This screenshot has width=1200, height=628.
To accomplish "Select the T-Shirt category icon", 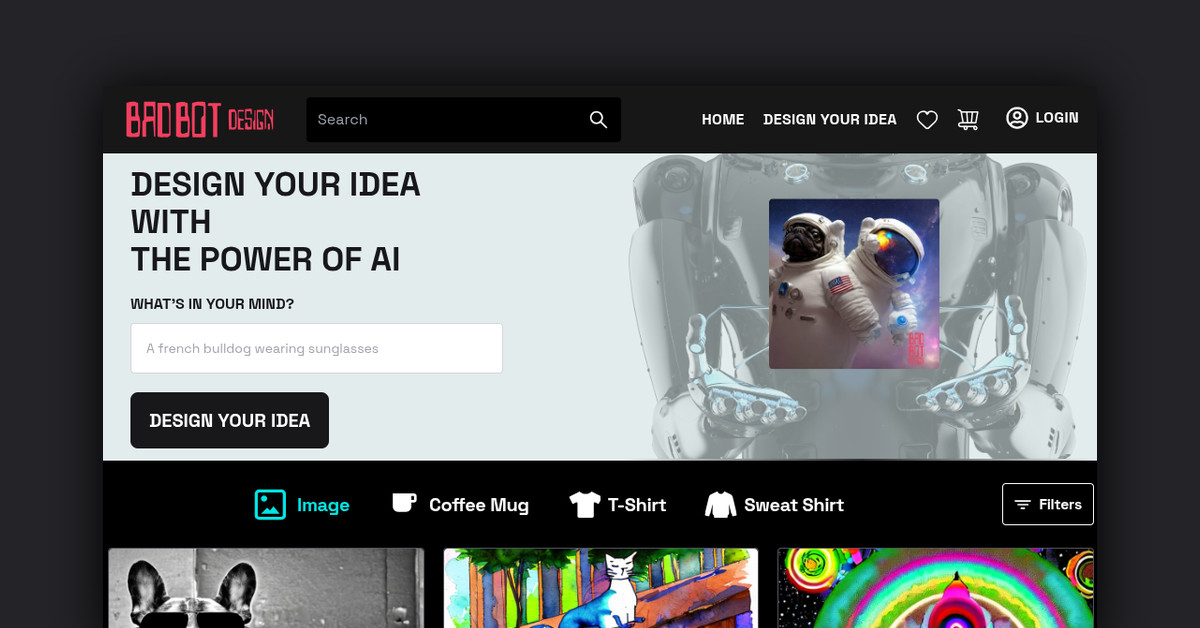I will [585, 504].
